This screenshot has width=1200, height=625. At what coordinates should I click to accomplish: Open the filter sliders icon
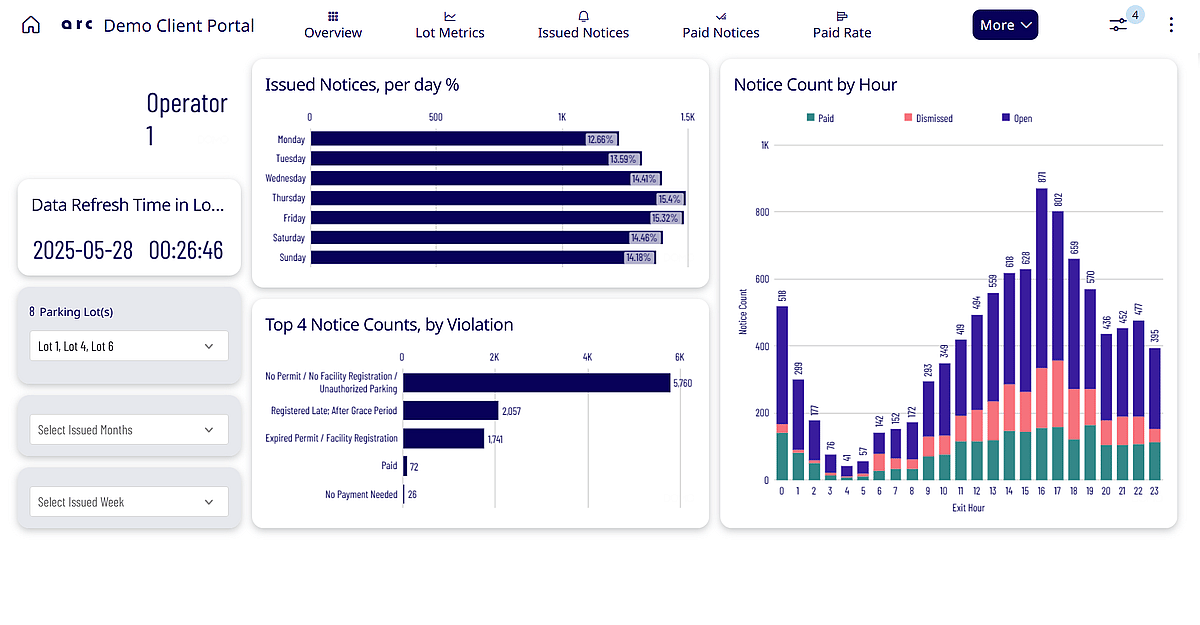coord(1119,26)
